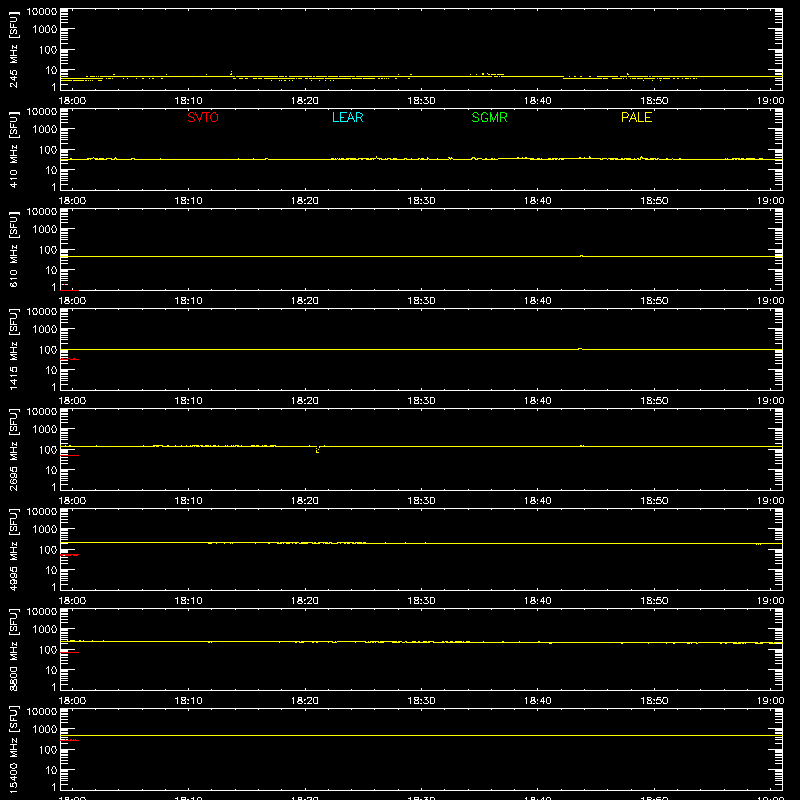The height and width of the screenshot is (800, 800).
Task: Click the 10000 y-axis label of 8800 MHz panel
Action: coord(42,612)
